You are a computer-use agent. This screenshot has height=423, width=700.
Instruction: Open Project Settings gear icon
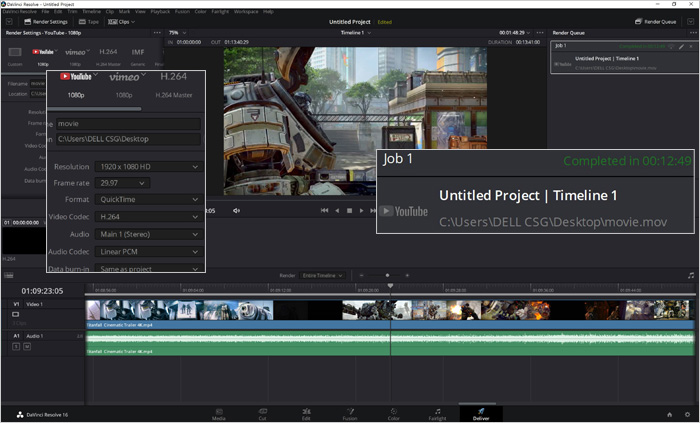point(688,415)
